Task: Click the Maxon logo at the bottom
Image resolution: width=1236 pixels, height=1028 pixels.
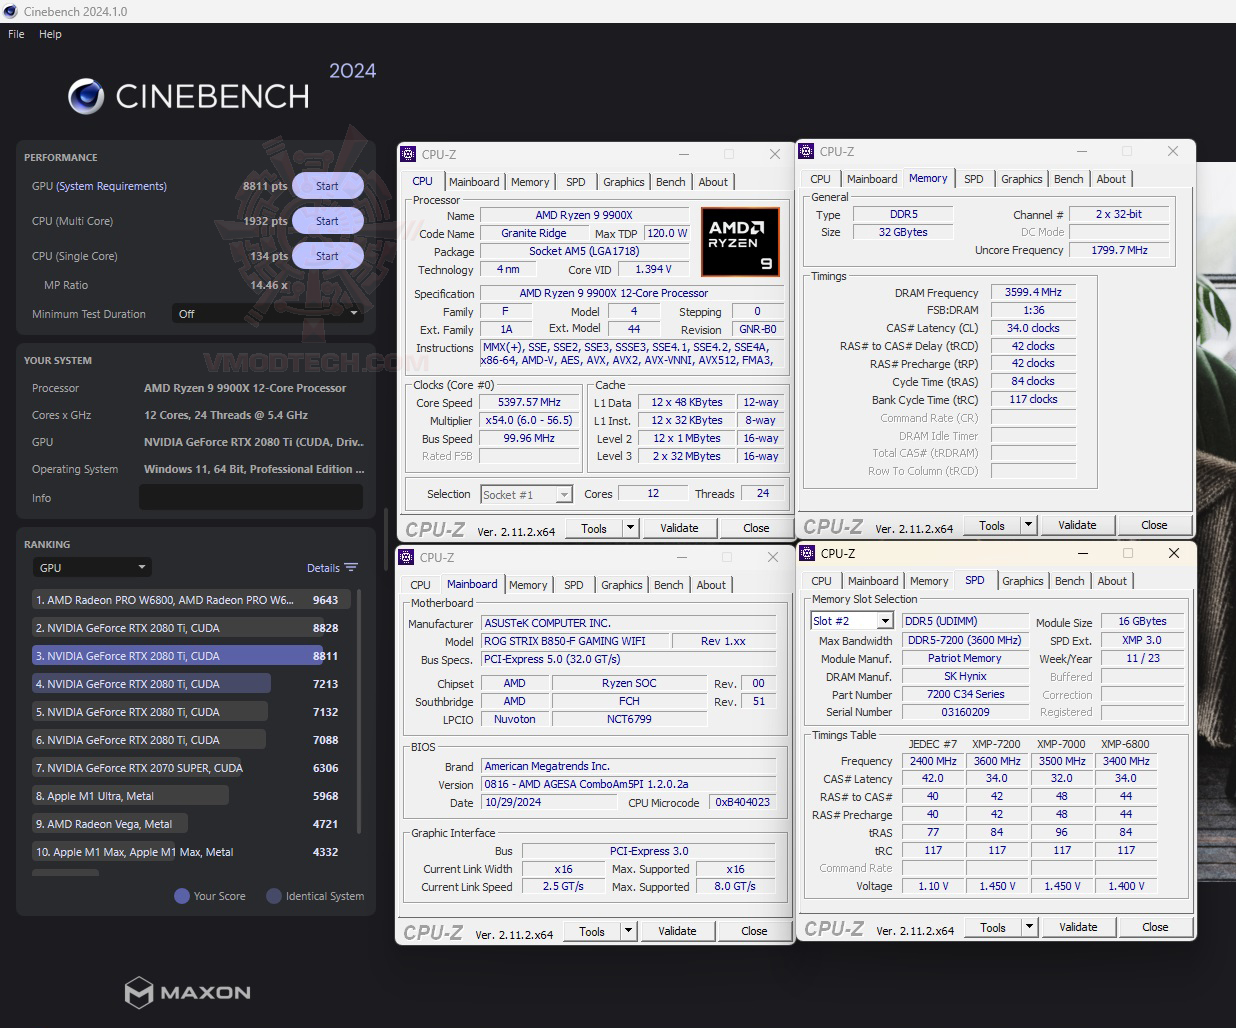Action: pos(187,992)
